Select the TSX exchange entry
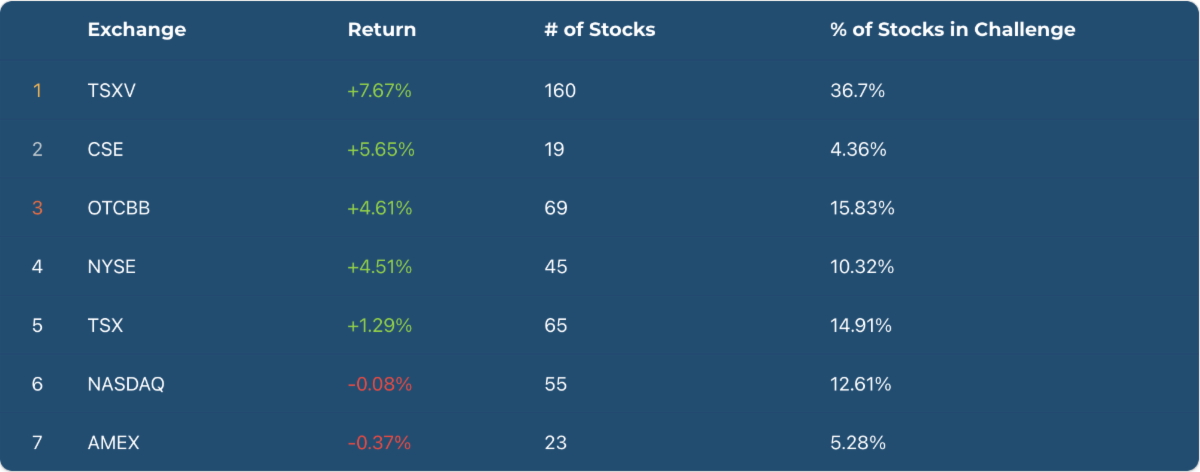Screen dimensions: 1200x472 [x=105, y=326]
